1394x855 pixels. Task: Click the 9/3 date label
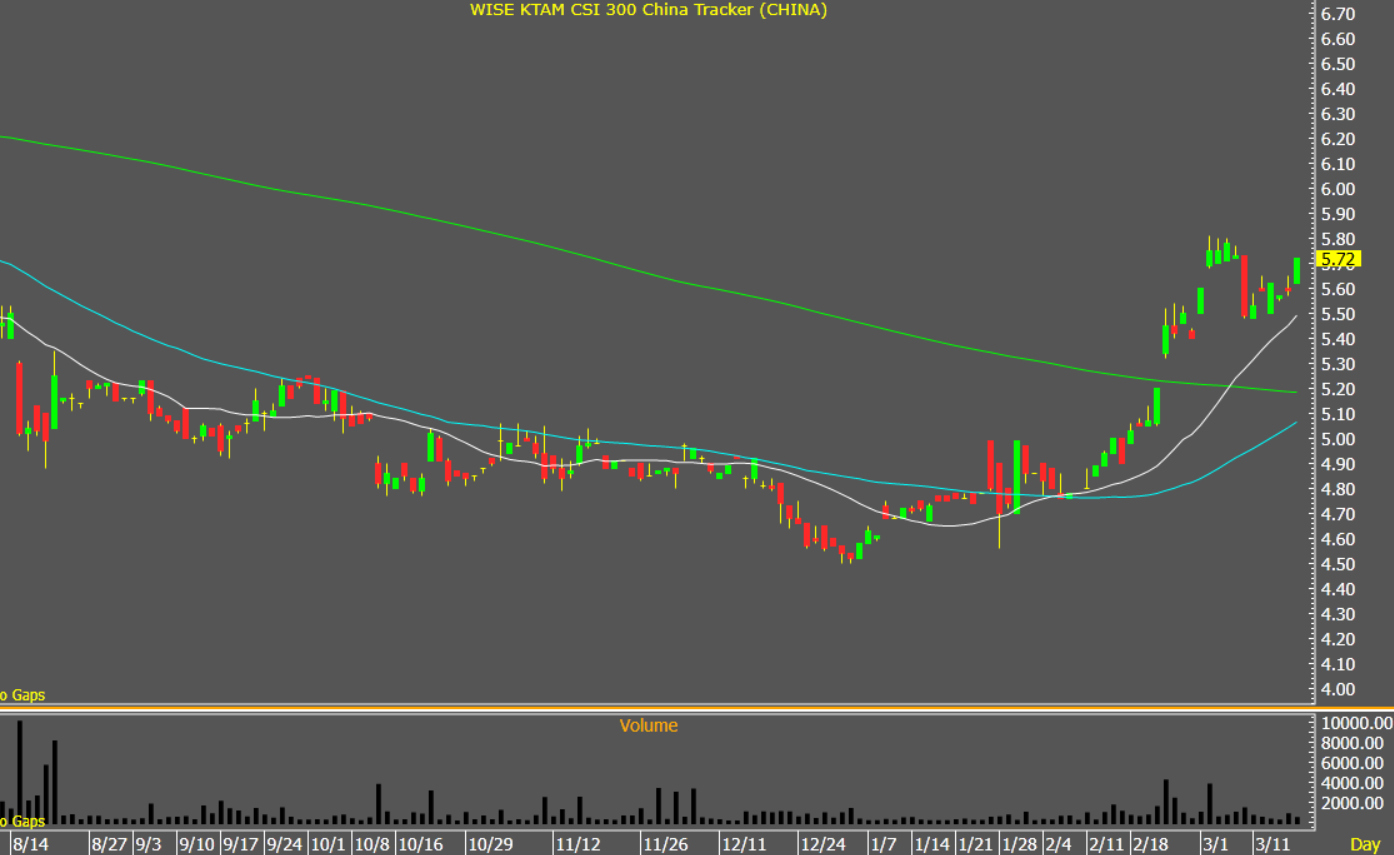coord(148,845)
